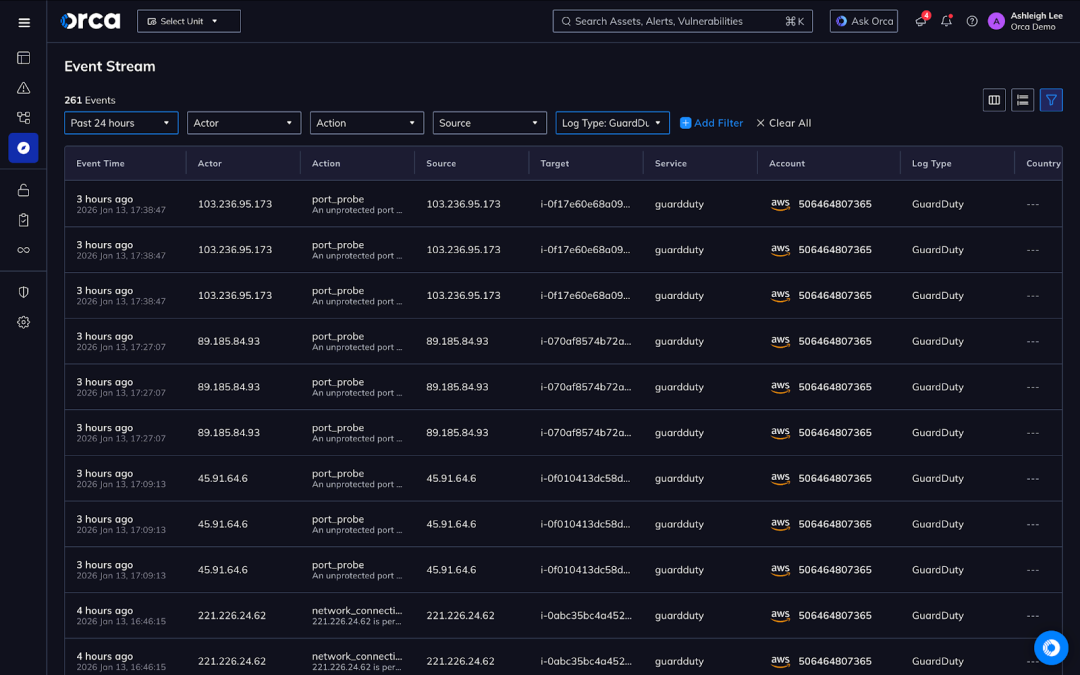Click the Add Filter button
Viewport: 1080px width, 675px height.
point(711,123)
